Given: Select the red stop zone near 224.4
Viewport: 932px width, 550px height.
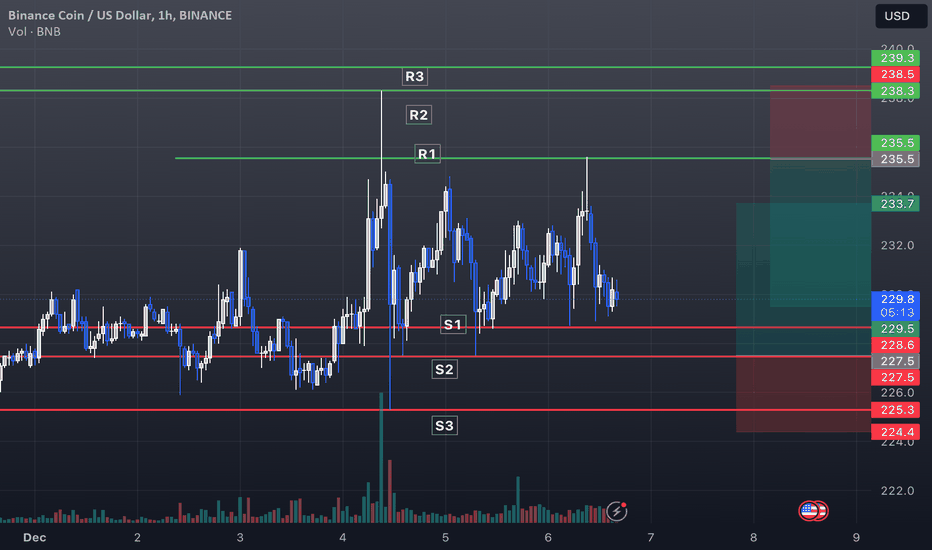Looking at the screenshot, I should click(x=804, y=394).
